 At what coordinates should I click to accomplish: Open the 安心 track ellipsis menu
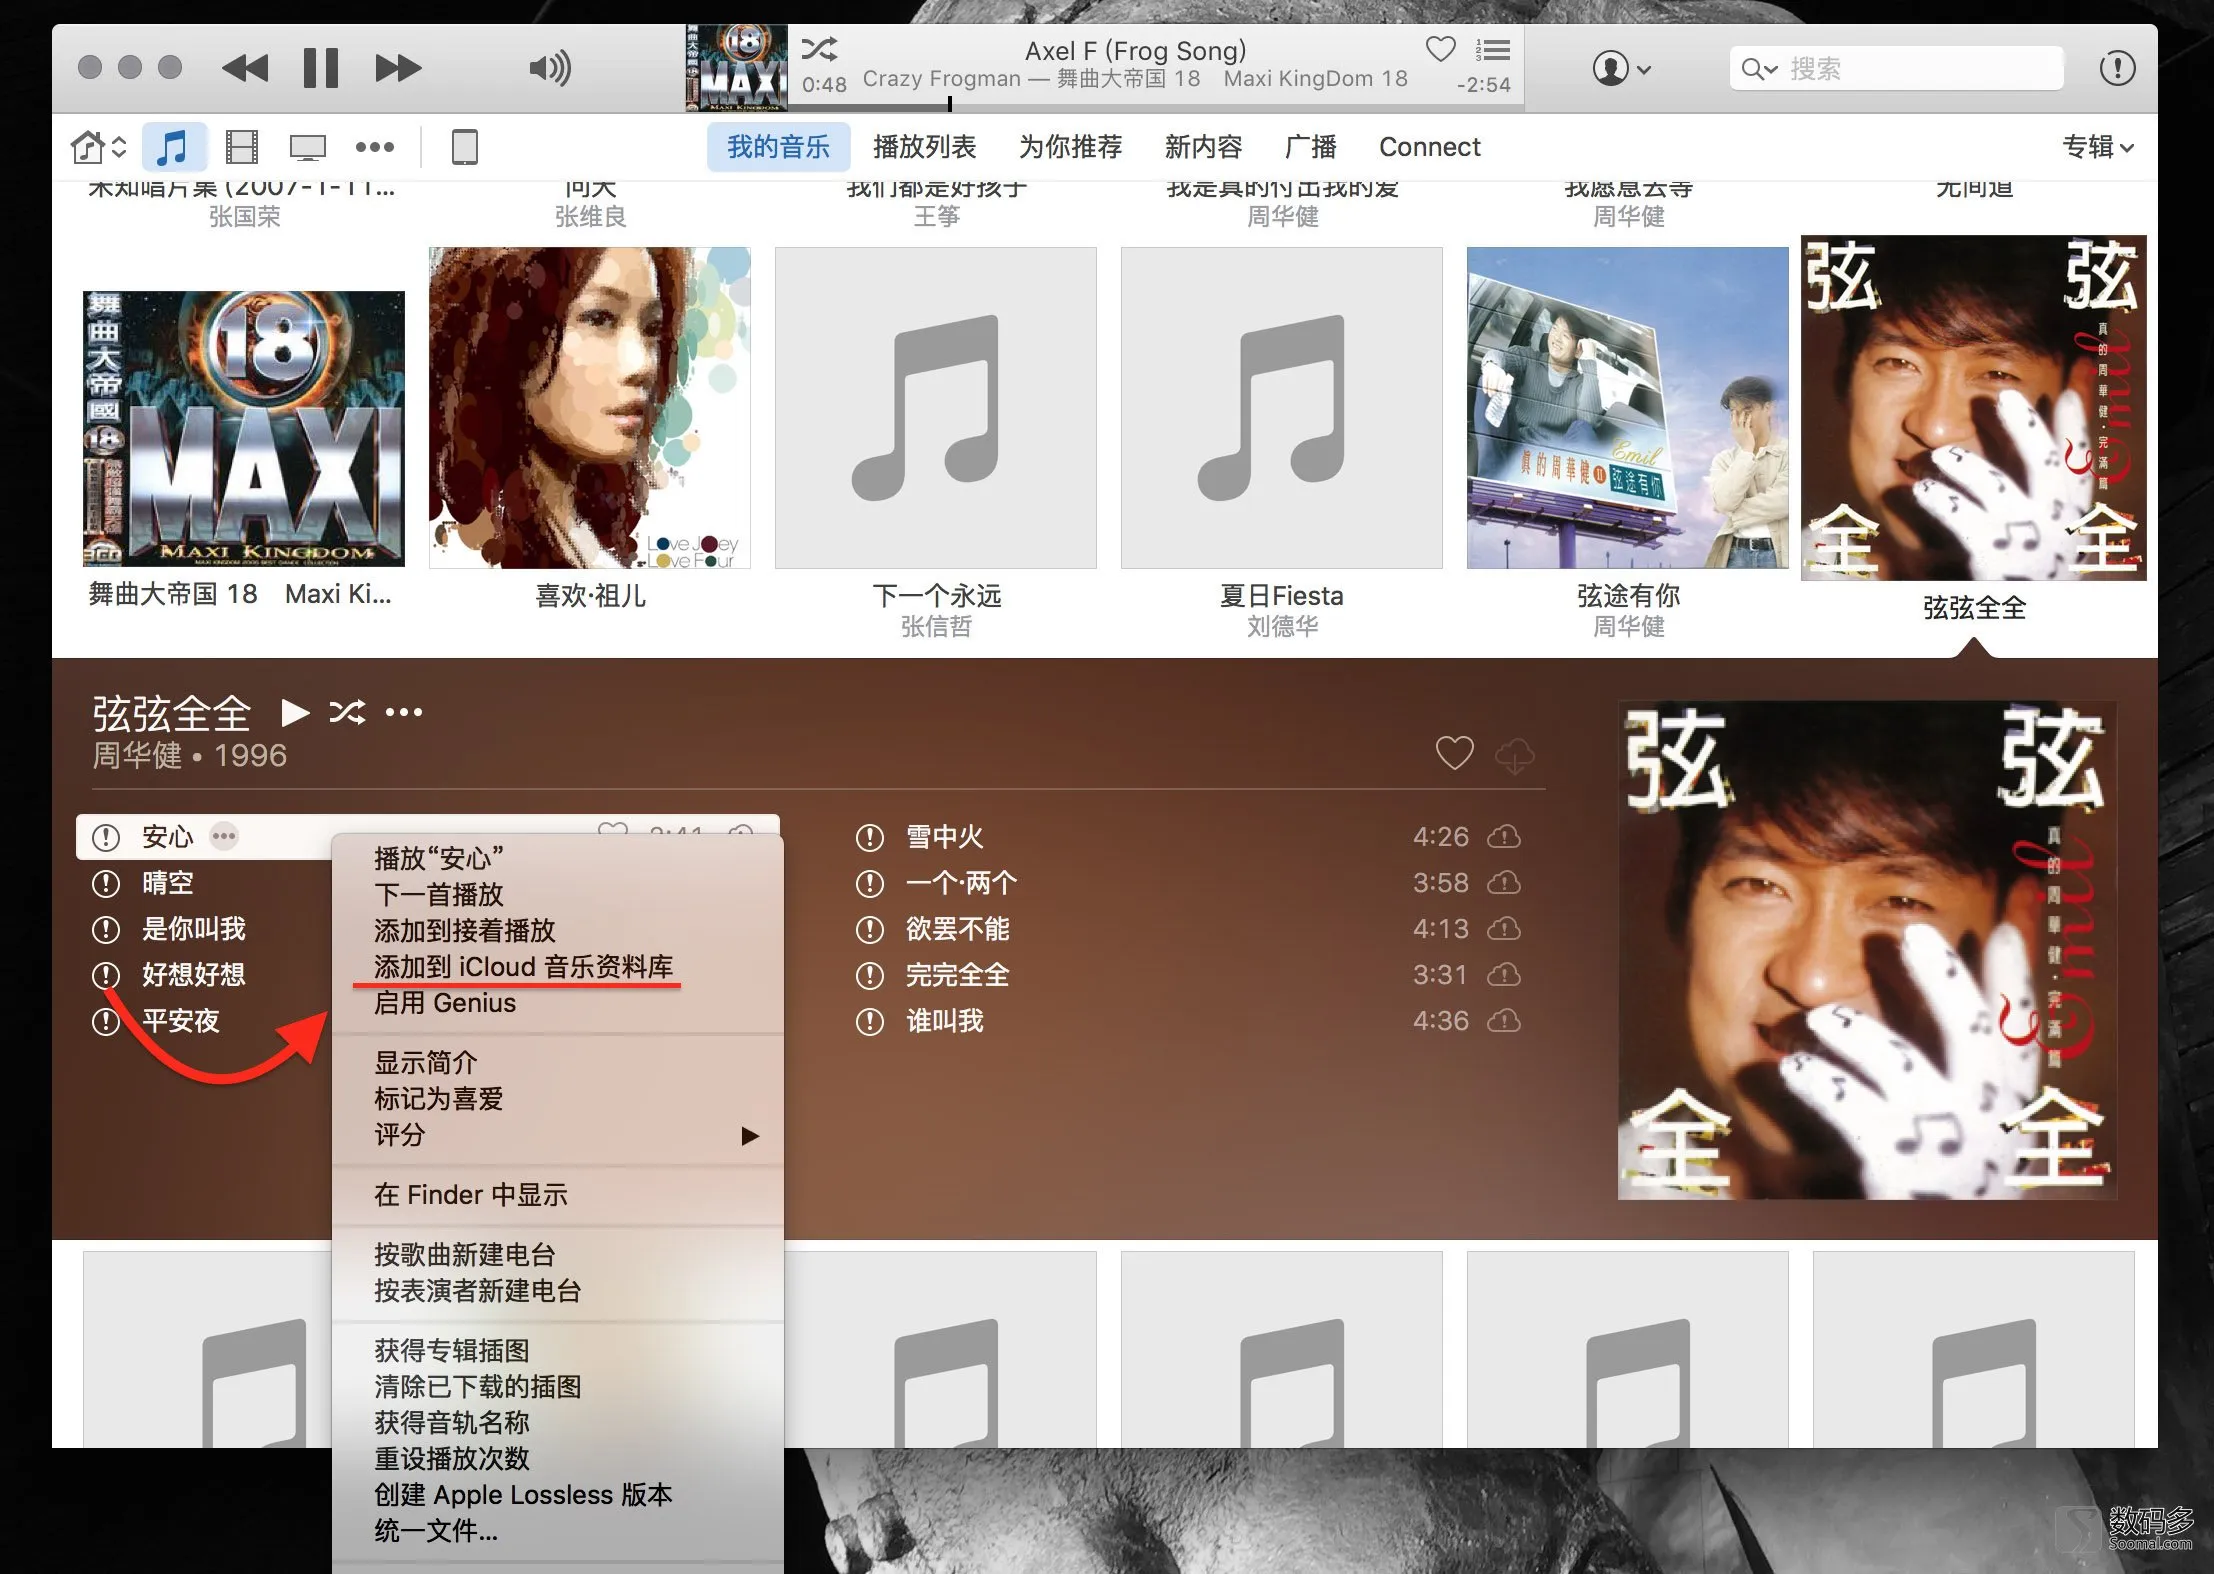224,836
